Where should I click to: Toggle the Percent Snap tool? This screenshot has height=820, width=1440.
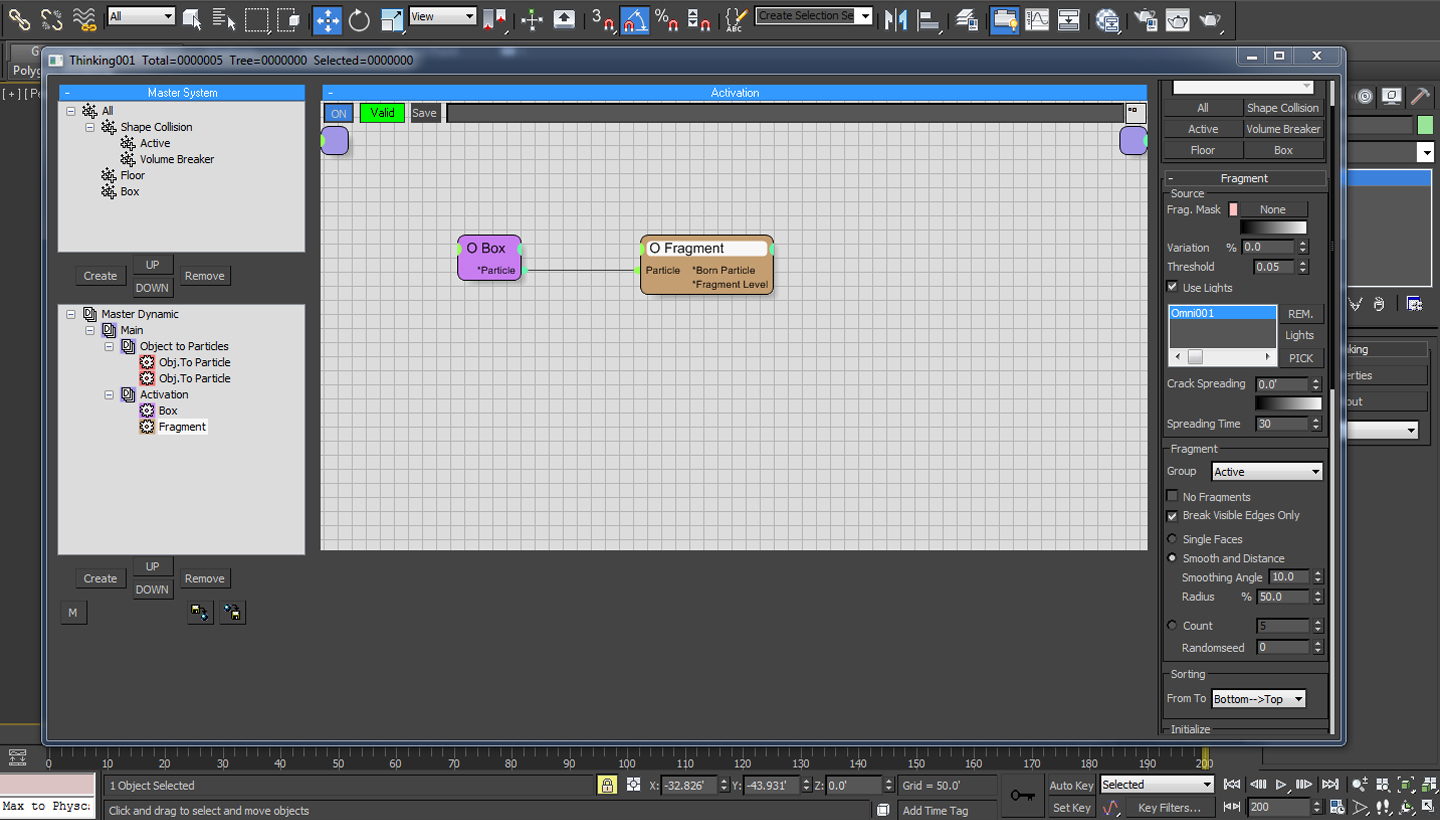[x=667, y=18]
